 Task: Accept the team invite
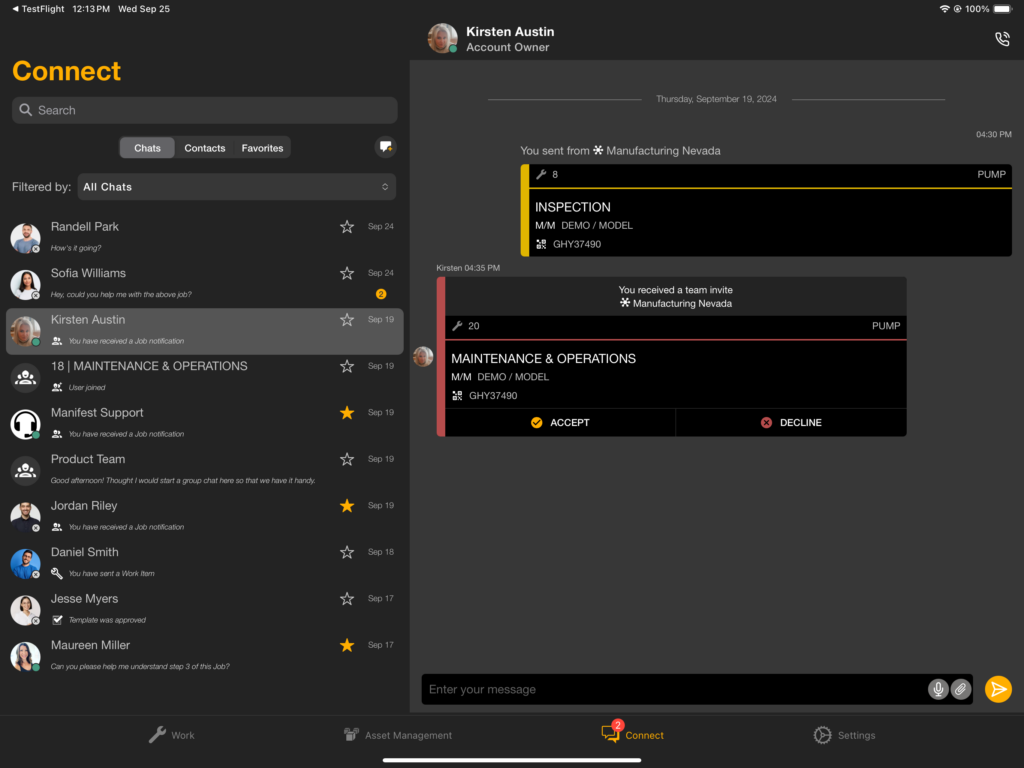560,423
